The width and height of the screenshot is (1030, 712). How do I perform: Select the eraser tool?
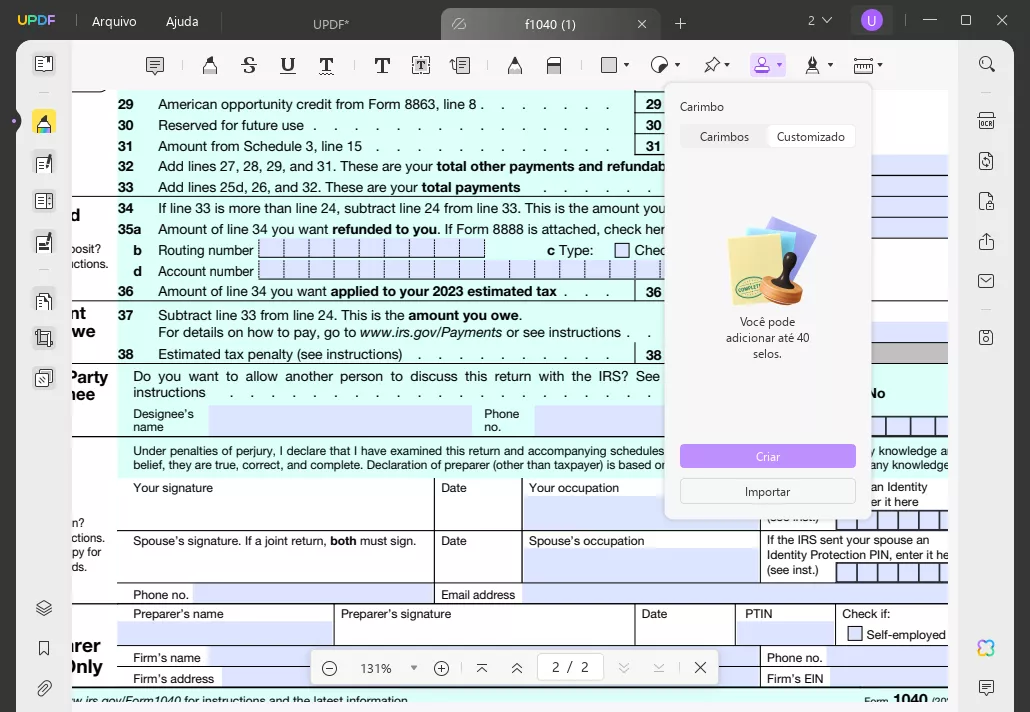point(554,65)
